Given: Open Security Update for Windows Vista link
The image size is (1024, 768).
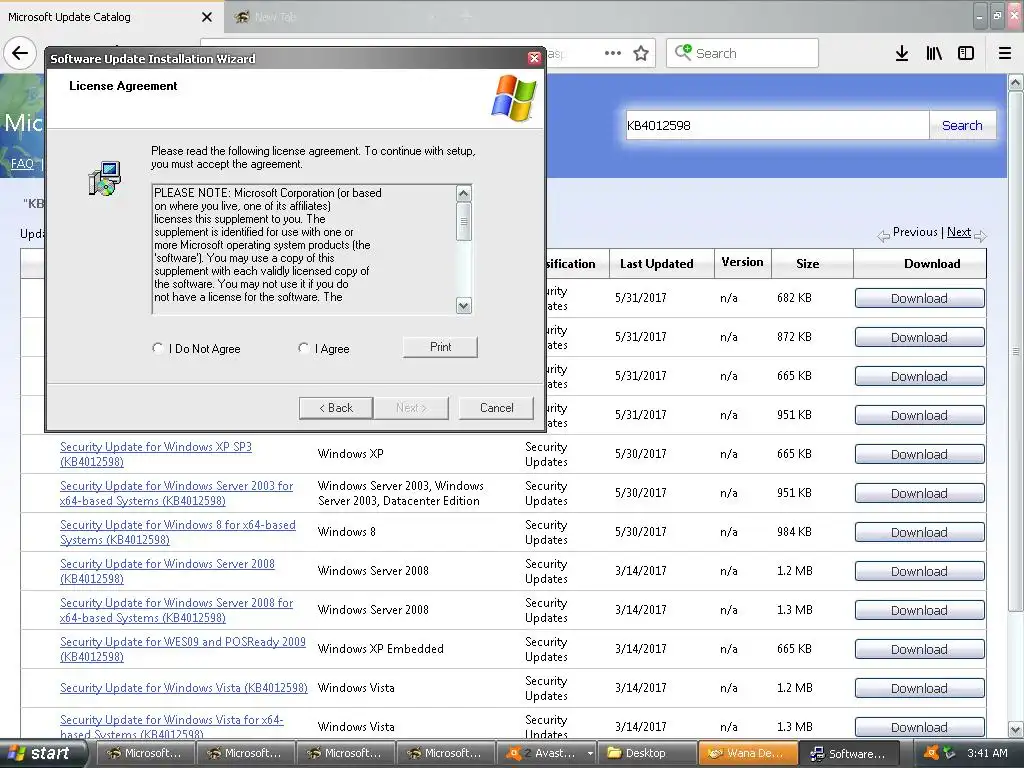Looking at the screenshot, I should [x=184, y=688].
